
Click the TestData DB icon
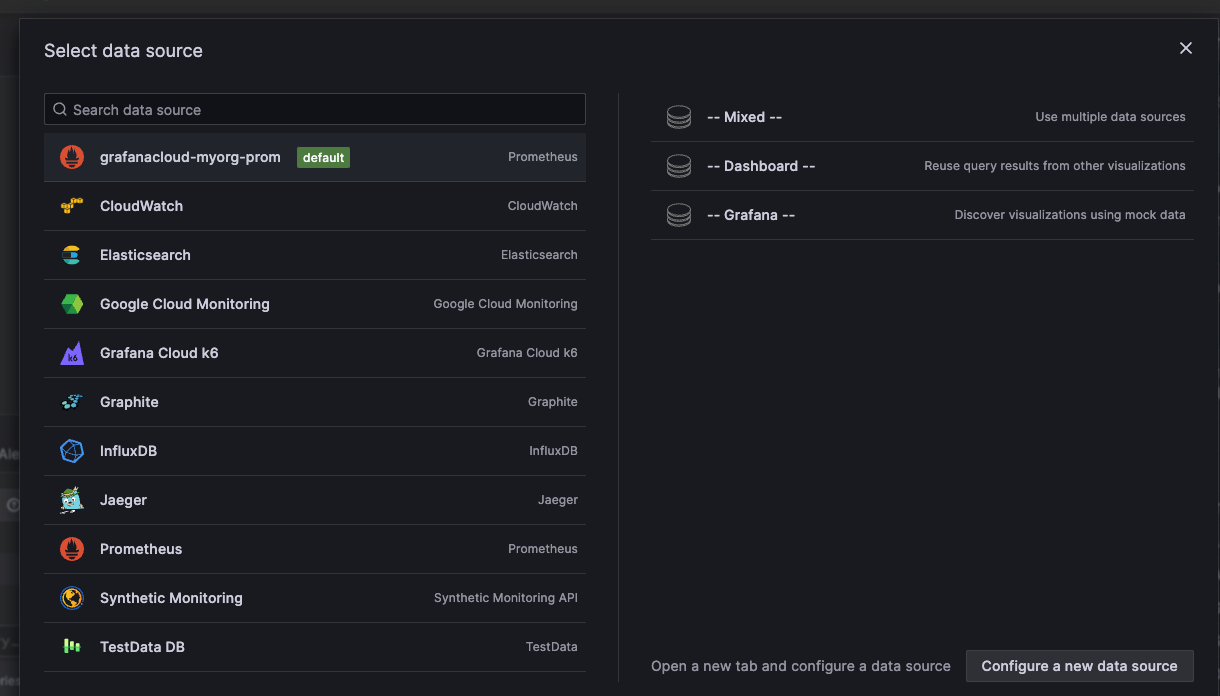point(72,646)
